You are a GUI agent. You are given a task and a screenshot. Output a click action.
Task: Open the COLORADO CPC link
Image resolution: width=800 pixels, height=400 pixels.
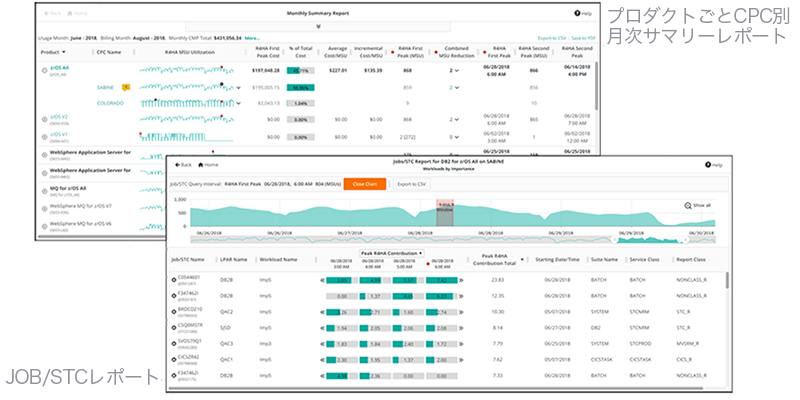pos(110,103)
